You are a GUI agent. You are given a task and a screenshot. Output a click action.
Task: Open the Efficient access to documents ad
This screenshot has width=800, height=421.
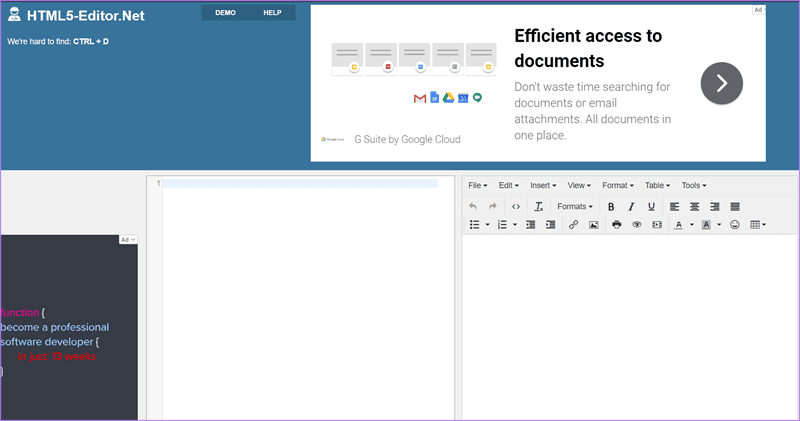[588, 48]
